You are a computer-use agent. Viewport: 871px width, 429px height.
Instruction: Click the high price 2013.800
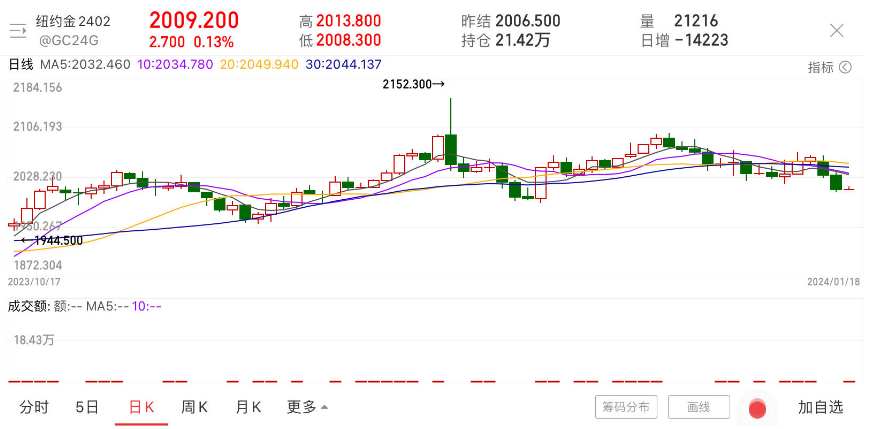349,21
